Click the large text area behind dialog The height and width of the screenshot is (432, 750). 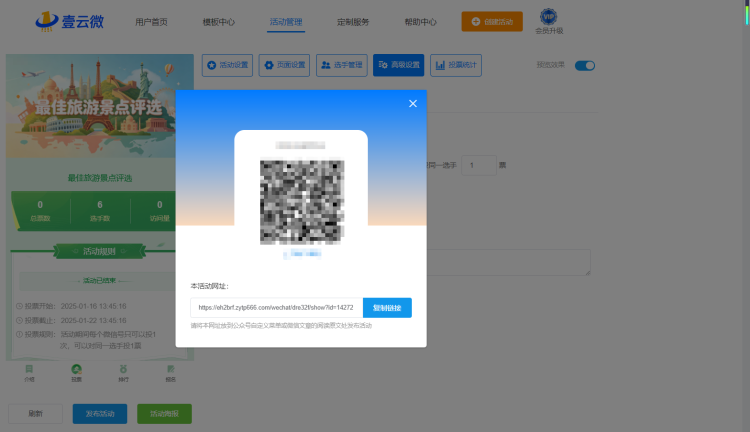click(508, 262)
